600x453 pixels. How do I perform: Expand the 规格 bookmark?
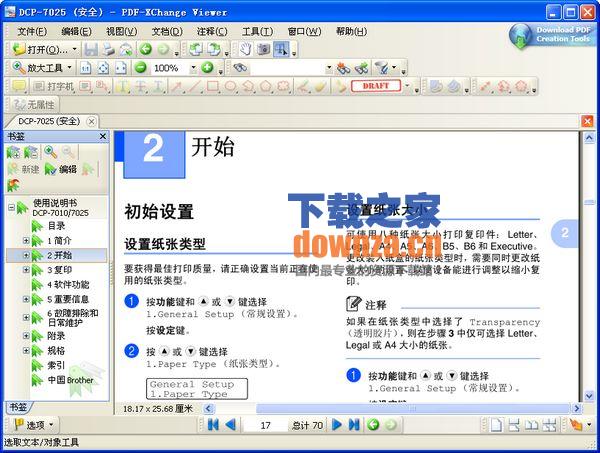pos(26,350)
